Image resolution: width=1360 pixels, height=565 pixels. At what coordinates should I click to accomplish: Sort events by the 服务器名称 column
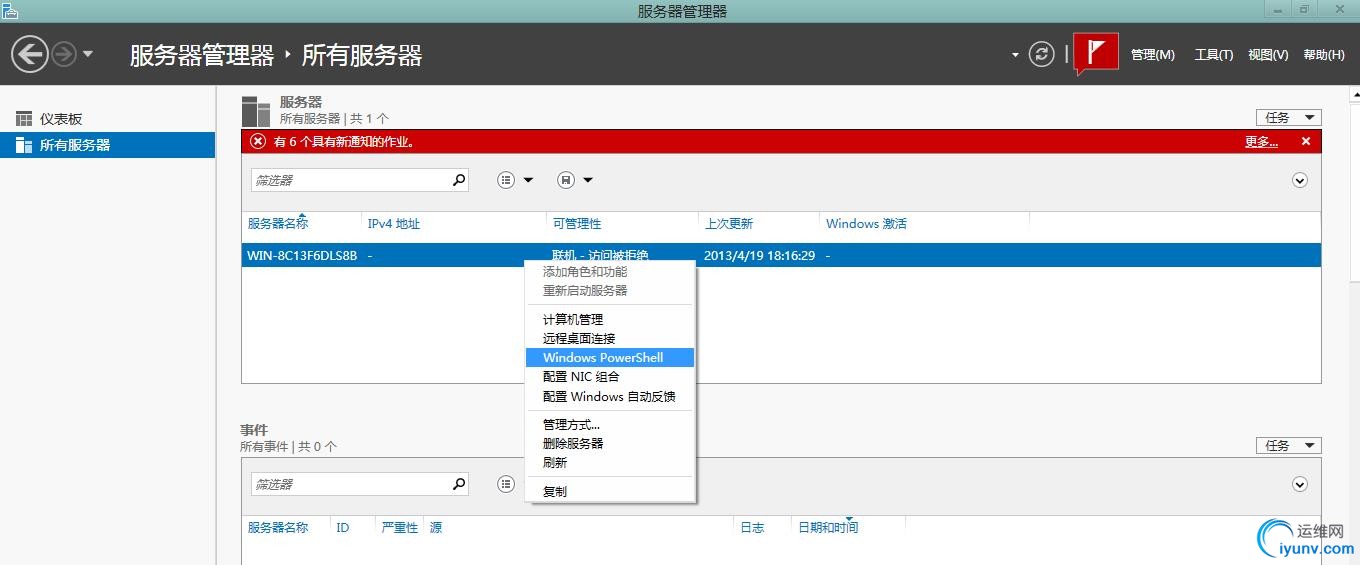(x=278, y=528)
